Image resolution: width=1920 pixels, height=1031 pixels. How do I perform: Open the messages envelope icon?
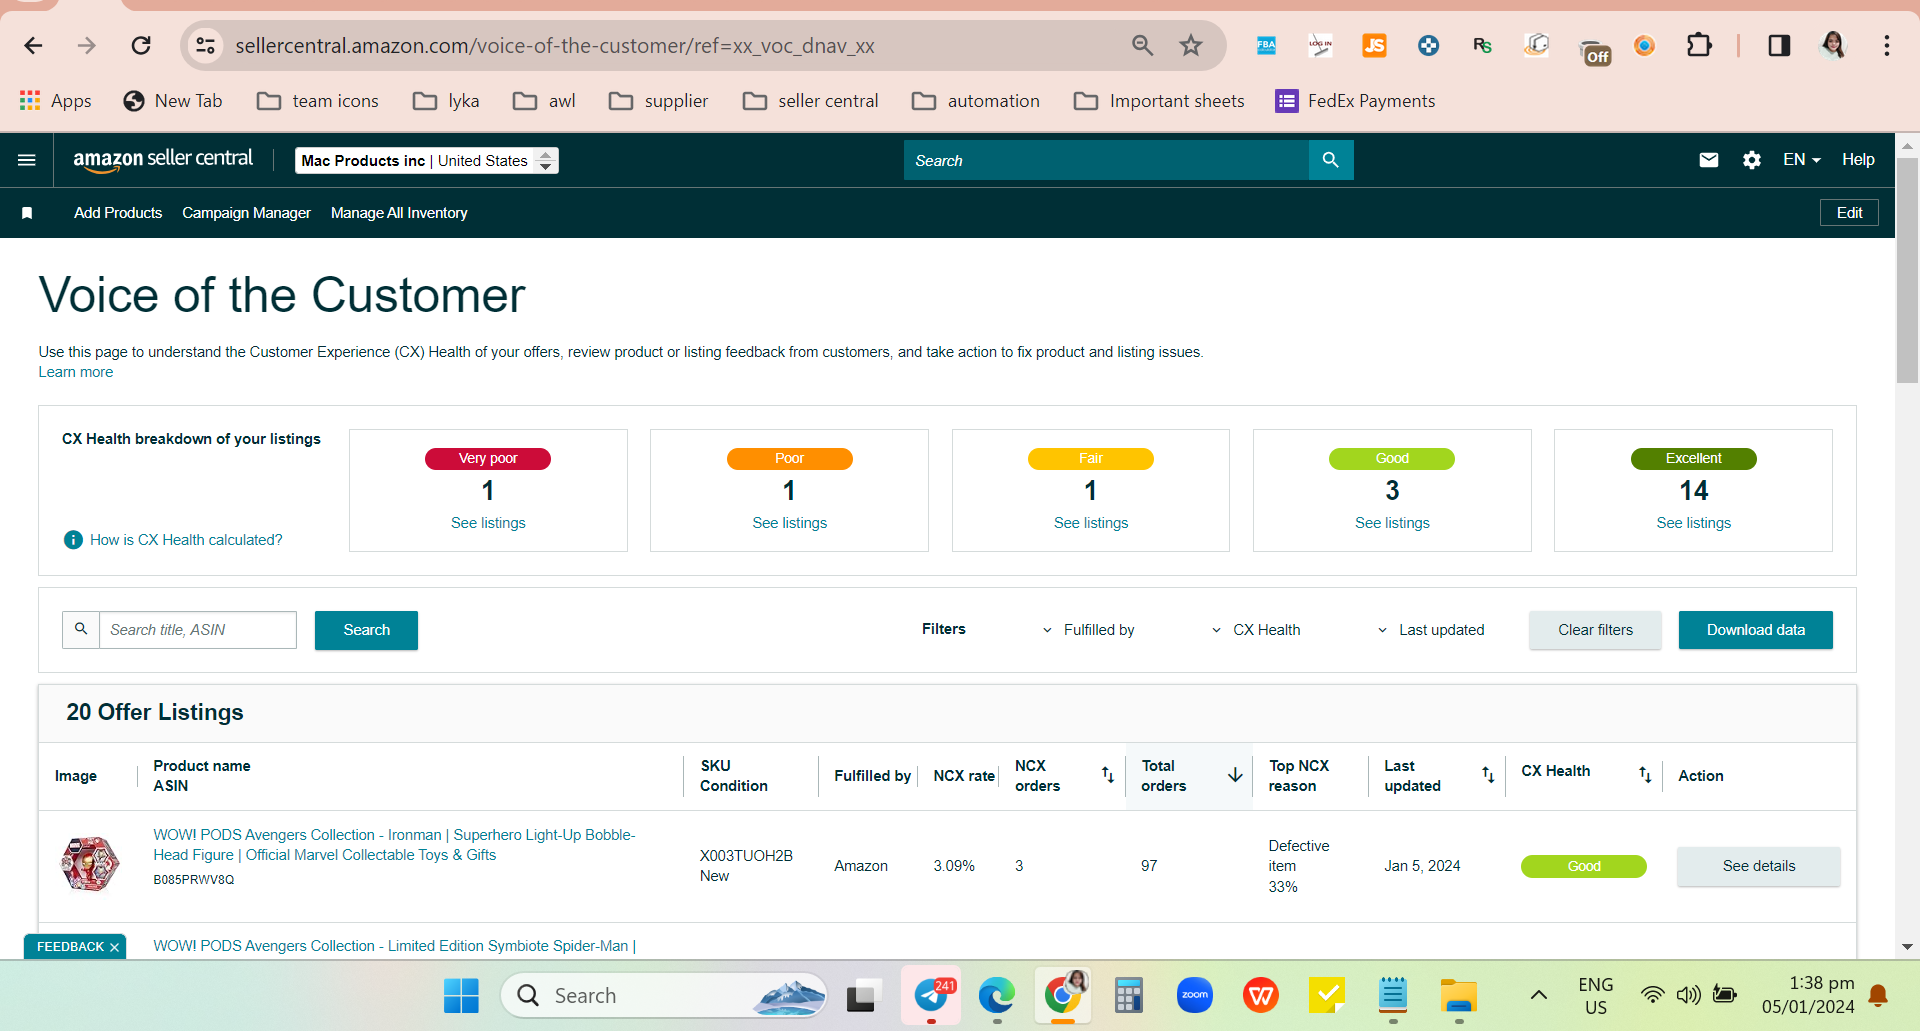point(1709,160)
